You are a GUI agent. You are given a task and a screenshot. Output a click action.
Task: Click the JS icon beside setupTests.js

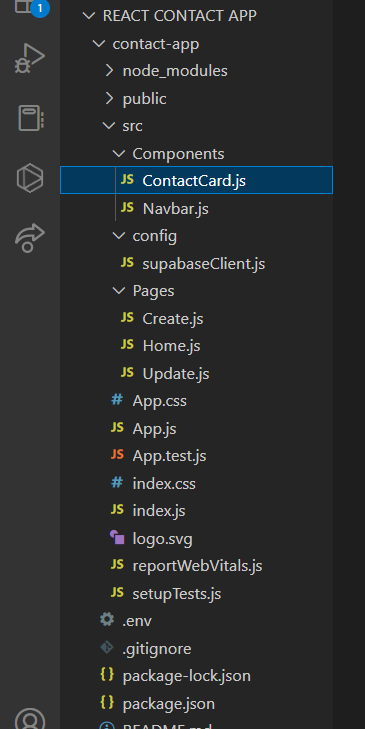pyautogui.click(x=117, y=592)
